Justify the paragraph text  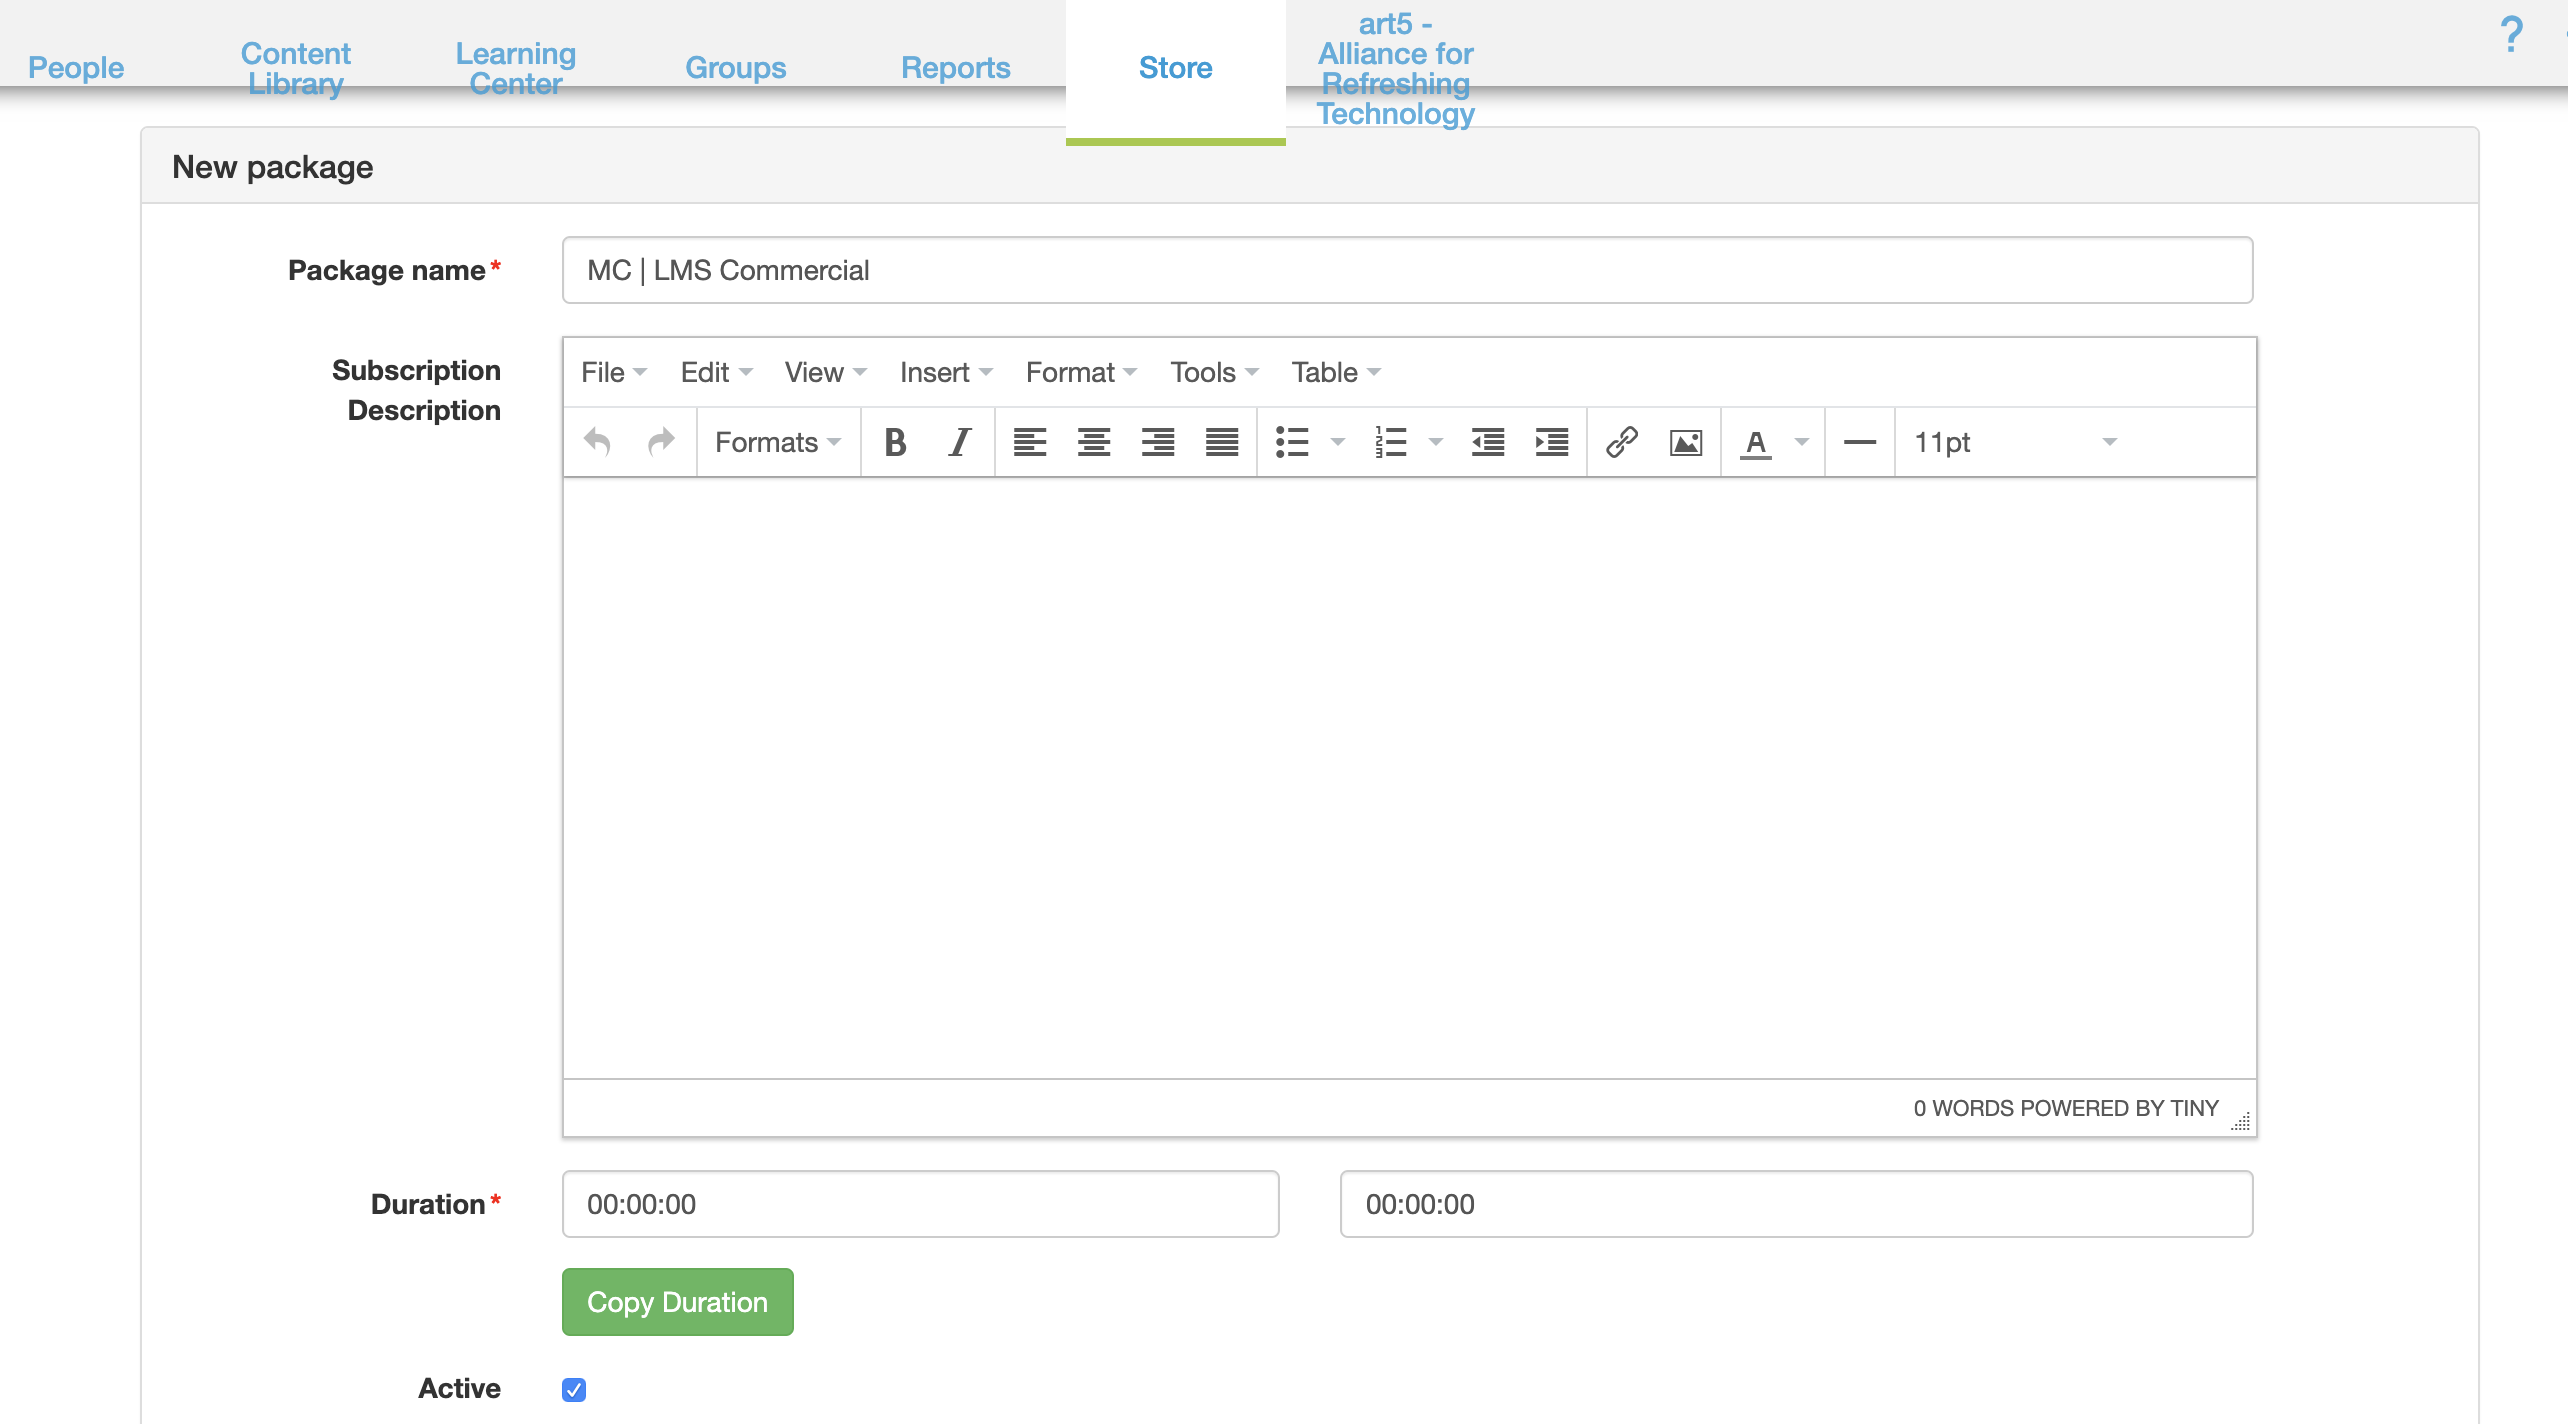[x=1221, y=442]
